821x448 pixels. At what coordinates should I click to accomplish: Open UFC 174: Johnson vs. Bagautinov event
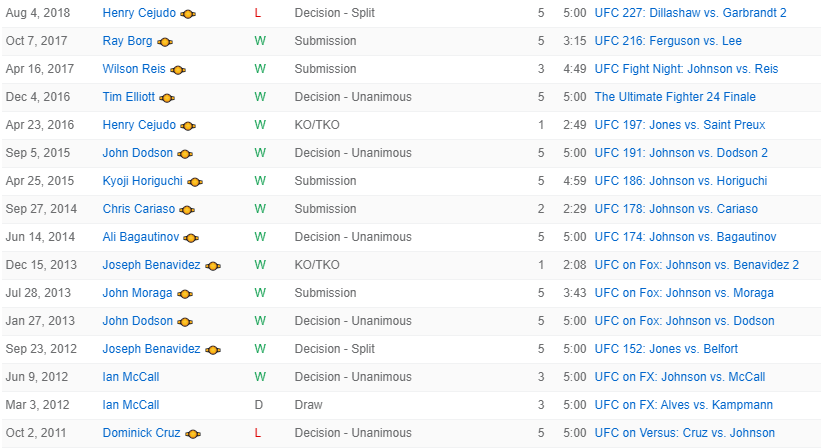pyautogui.click(x=685, y=237)
